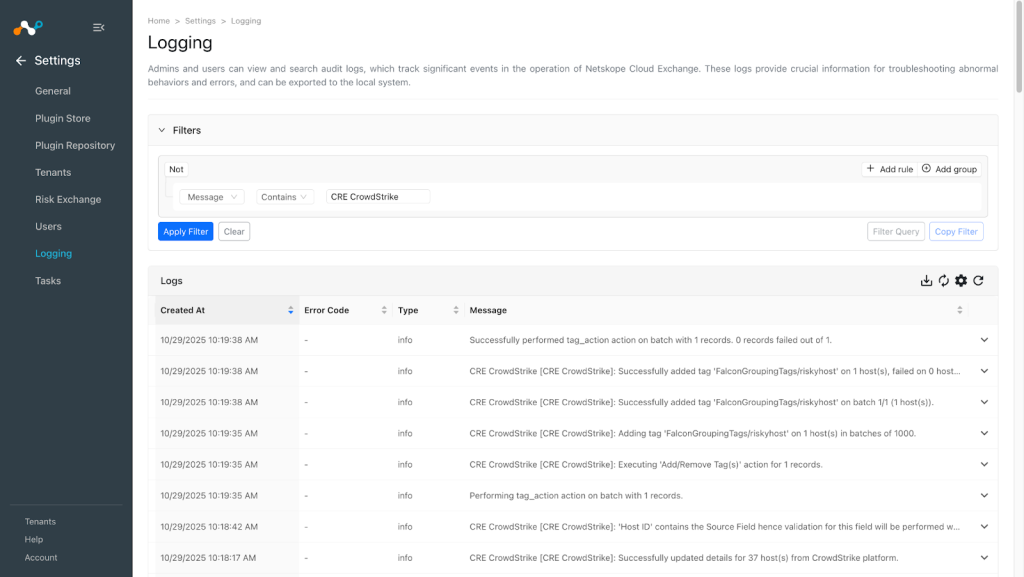The height and width of the screenshot is (577, 1024).
Task: Click Apply Filter button
Action: (x=185, y=232)
